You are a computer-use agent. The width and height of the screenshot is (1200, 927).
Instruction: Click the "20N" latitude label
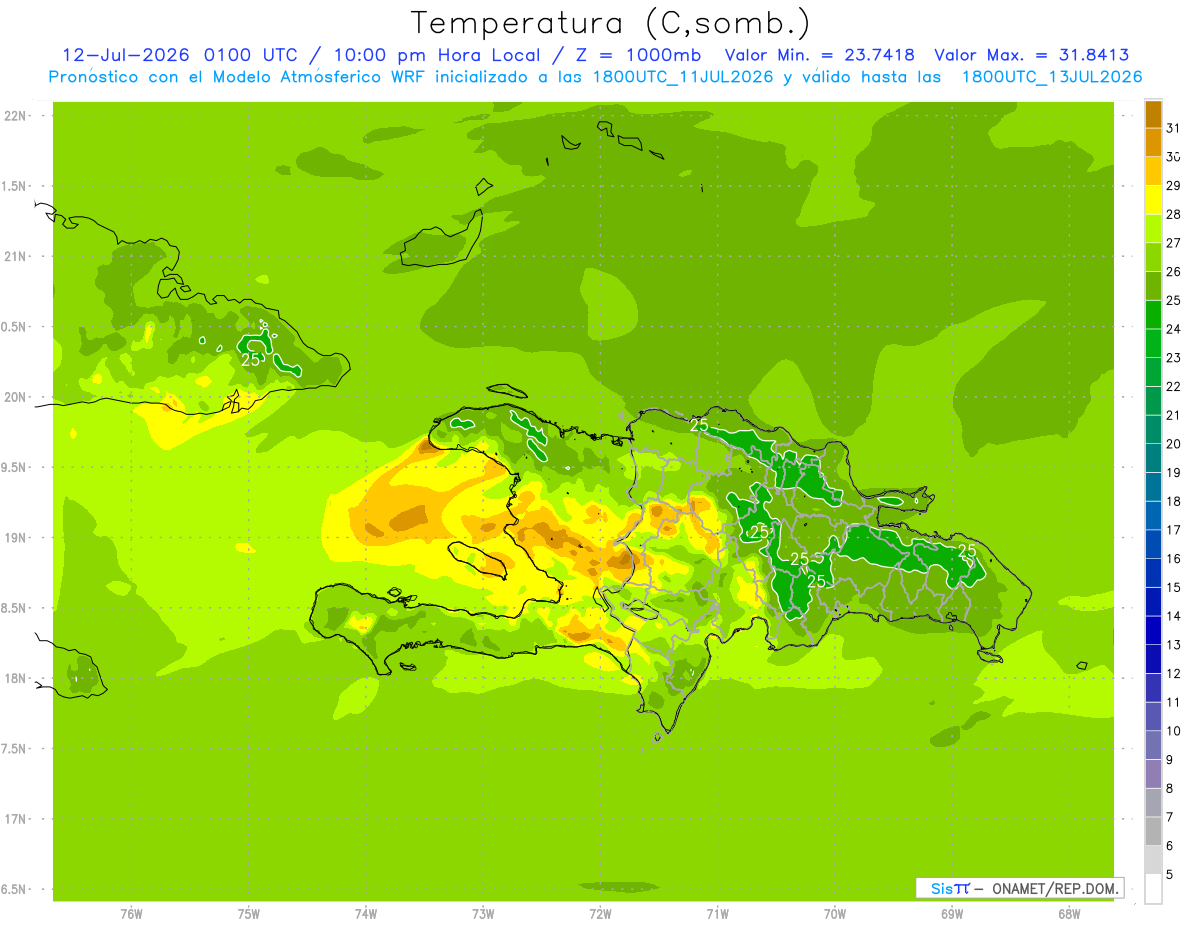[x=15, y=397]
